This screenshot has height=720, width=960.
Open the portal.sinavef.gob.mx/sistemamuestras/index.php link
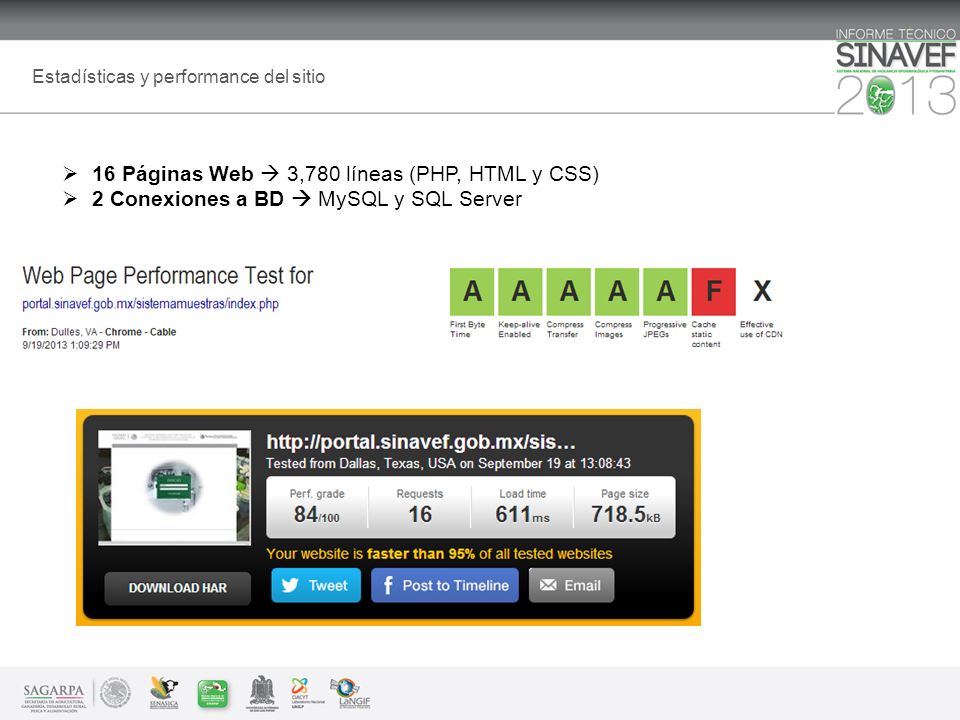click(x=151, y=304)
